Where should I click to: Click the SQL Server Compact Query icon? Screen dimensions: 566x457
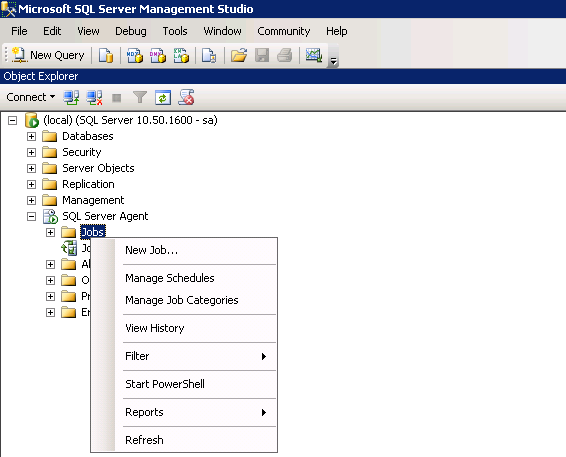209,55
